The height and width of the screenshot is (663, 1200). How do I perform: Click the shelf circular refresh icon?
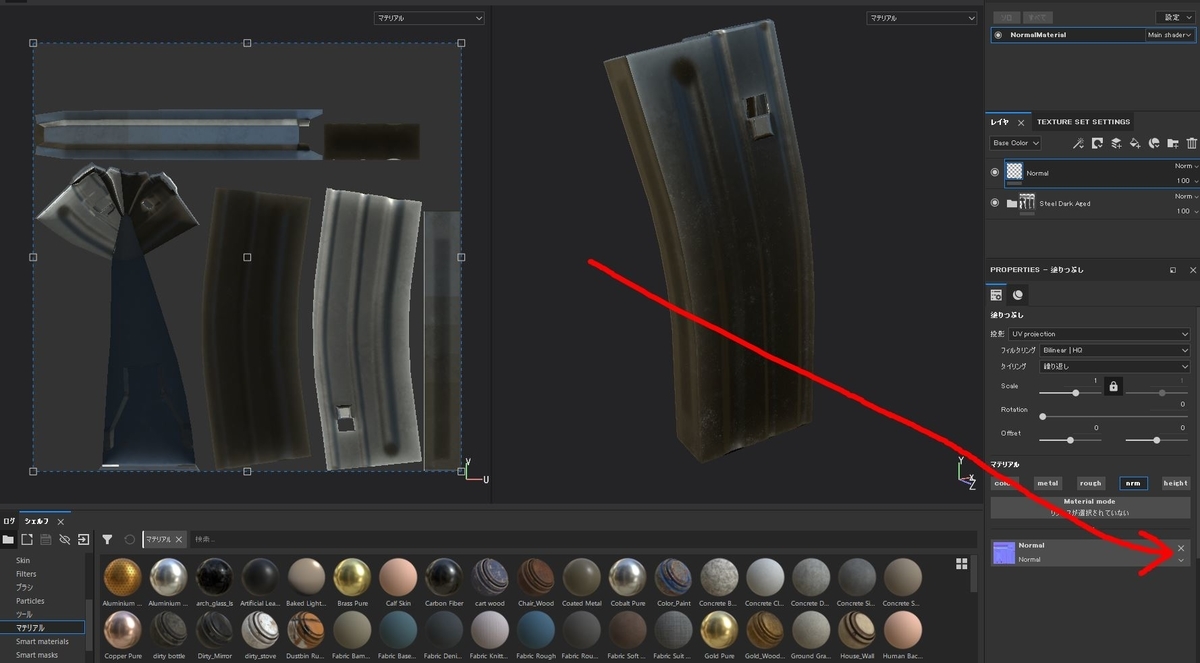pyautogui.click(x=129, y=539)
